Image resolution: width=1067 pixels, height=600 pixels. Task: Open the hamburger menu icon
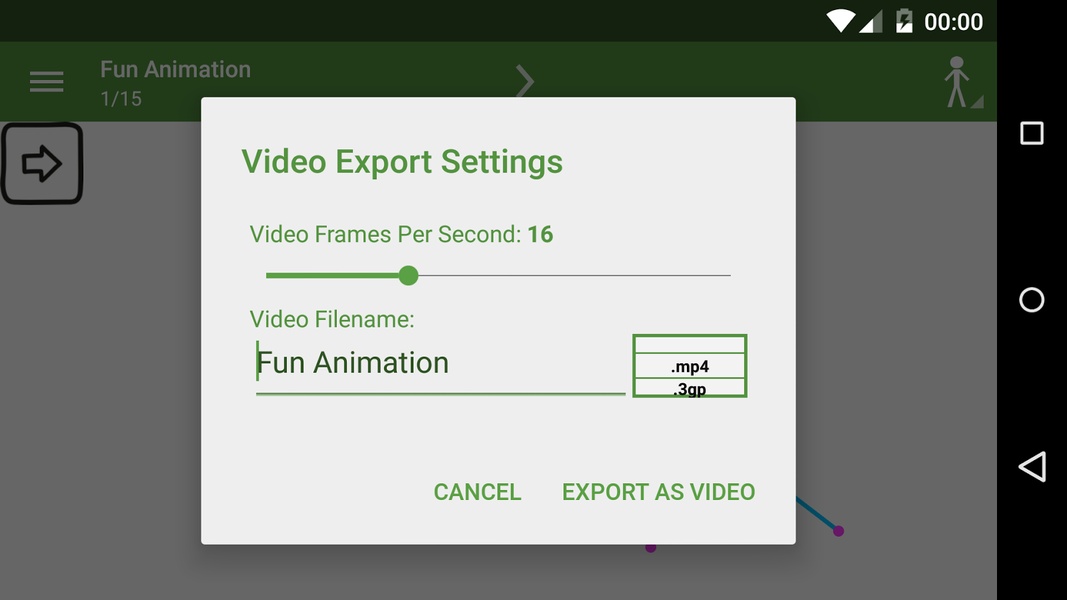click(x=46, y=82)
